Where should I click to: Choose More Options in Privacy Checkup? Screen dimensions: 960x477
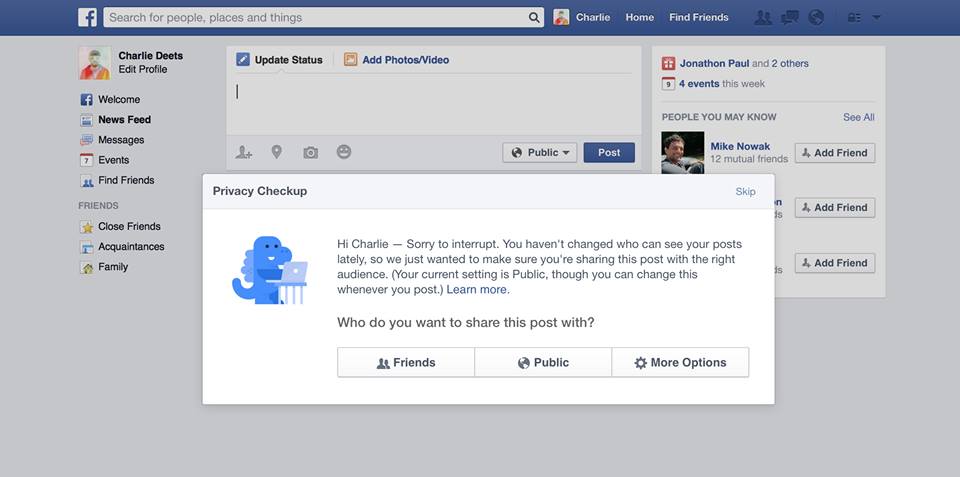tap(680, 363)
